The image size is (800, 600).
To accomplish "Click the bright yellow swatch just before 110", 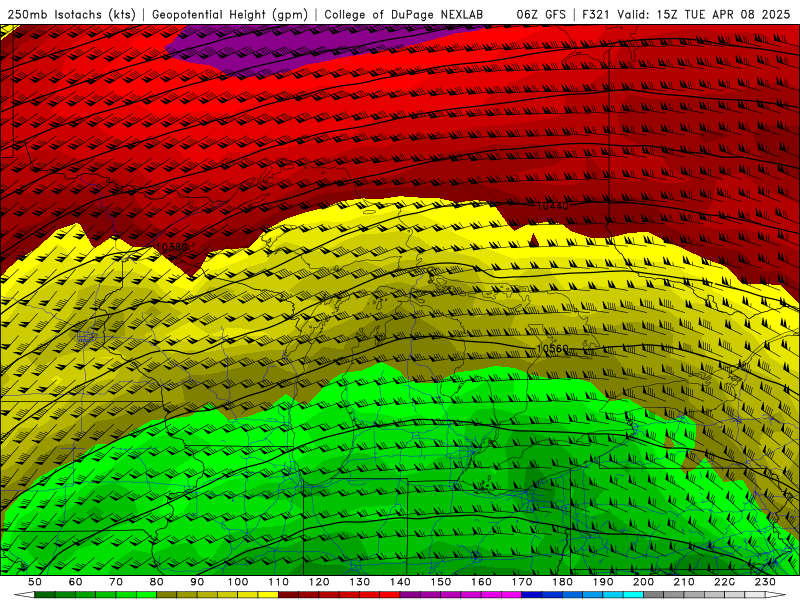I will (268, 595).
